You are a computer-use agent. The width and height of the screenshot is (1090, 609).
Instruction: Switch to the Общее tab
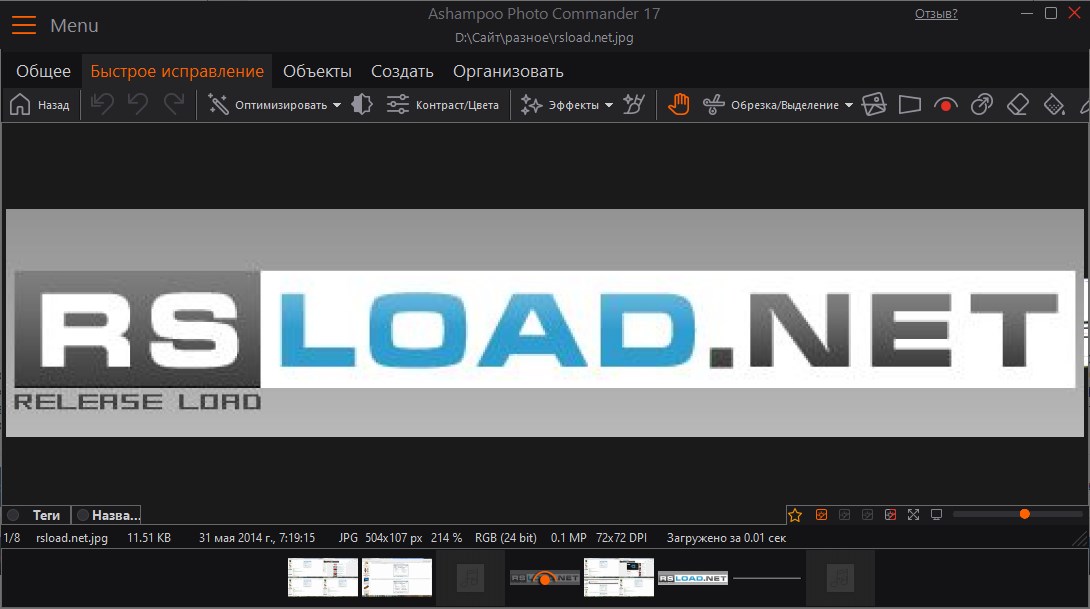[x=43, y=72]
